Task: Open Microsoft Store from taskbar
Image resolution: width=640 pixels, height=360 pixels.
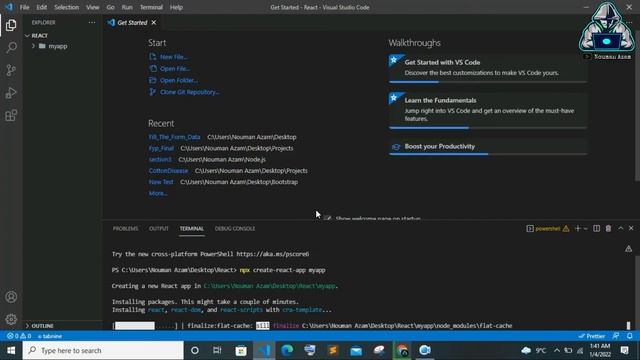Action: point(241,350)
